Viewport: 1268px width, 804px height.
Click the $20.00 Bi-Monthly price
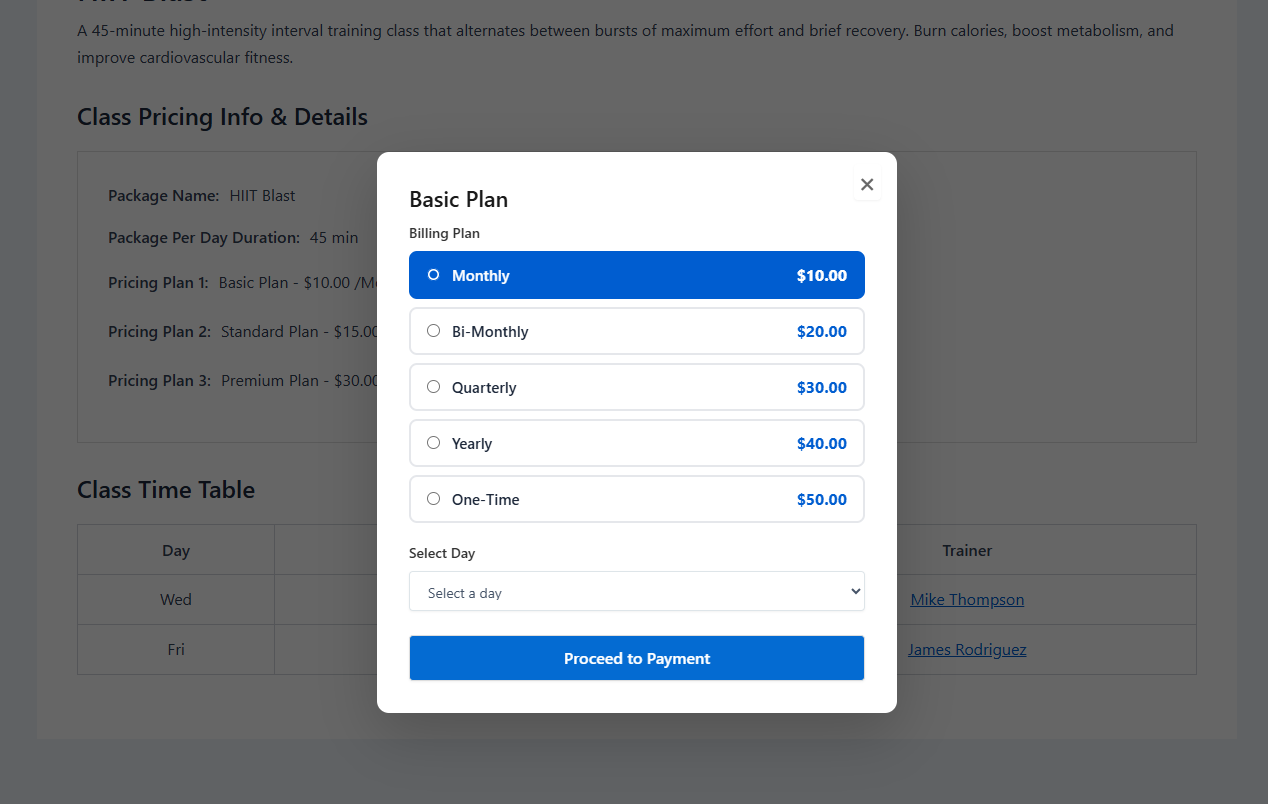click(821, 332)
